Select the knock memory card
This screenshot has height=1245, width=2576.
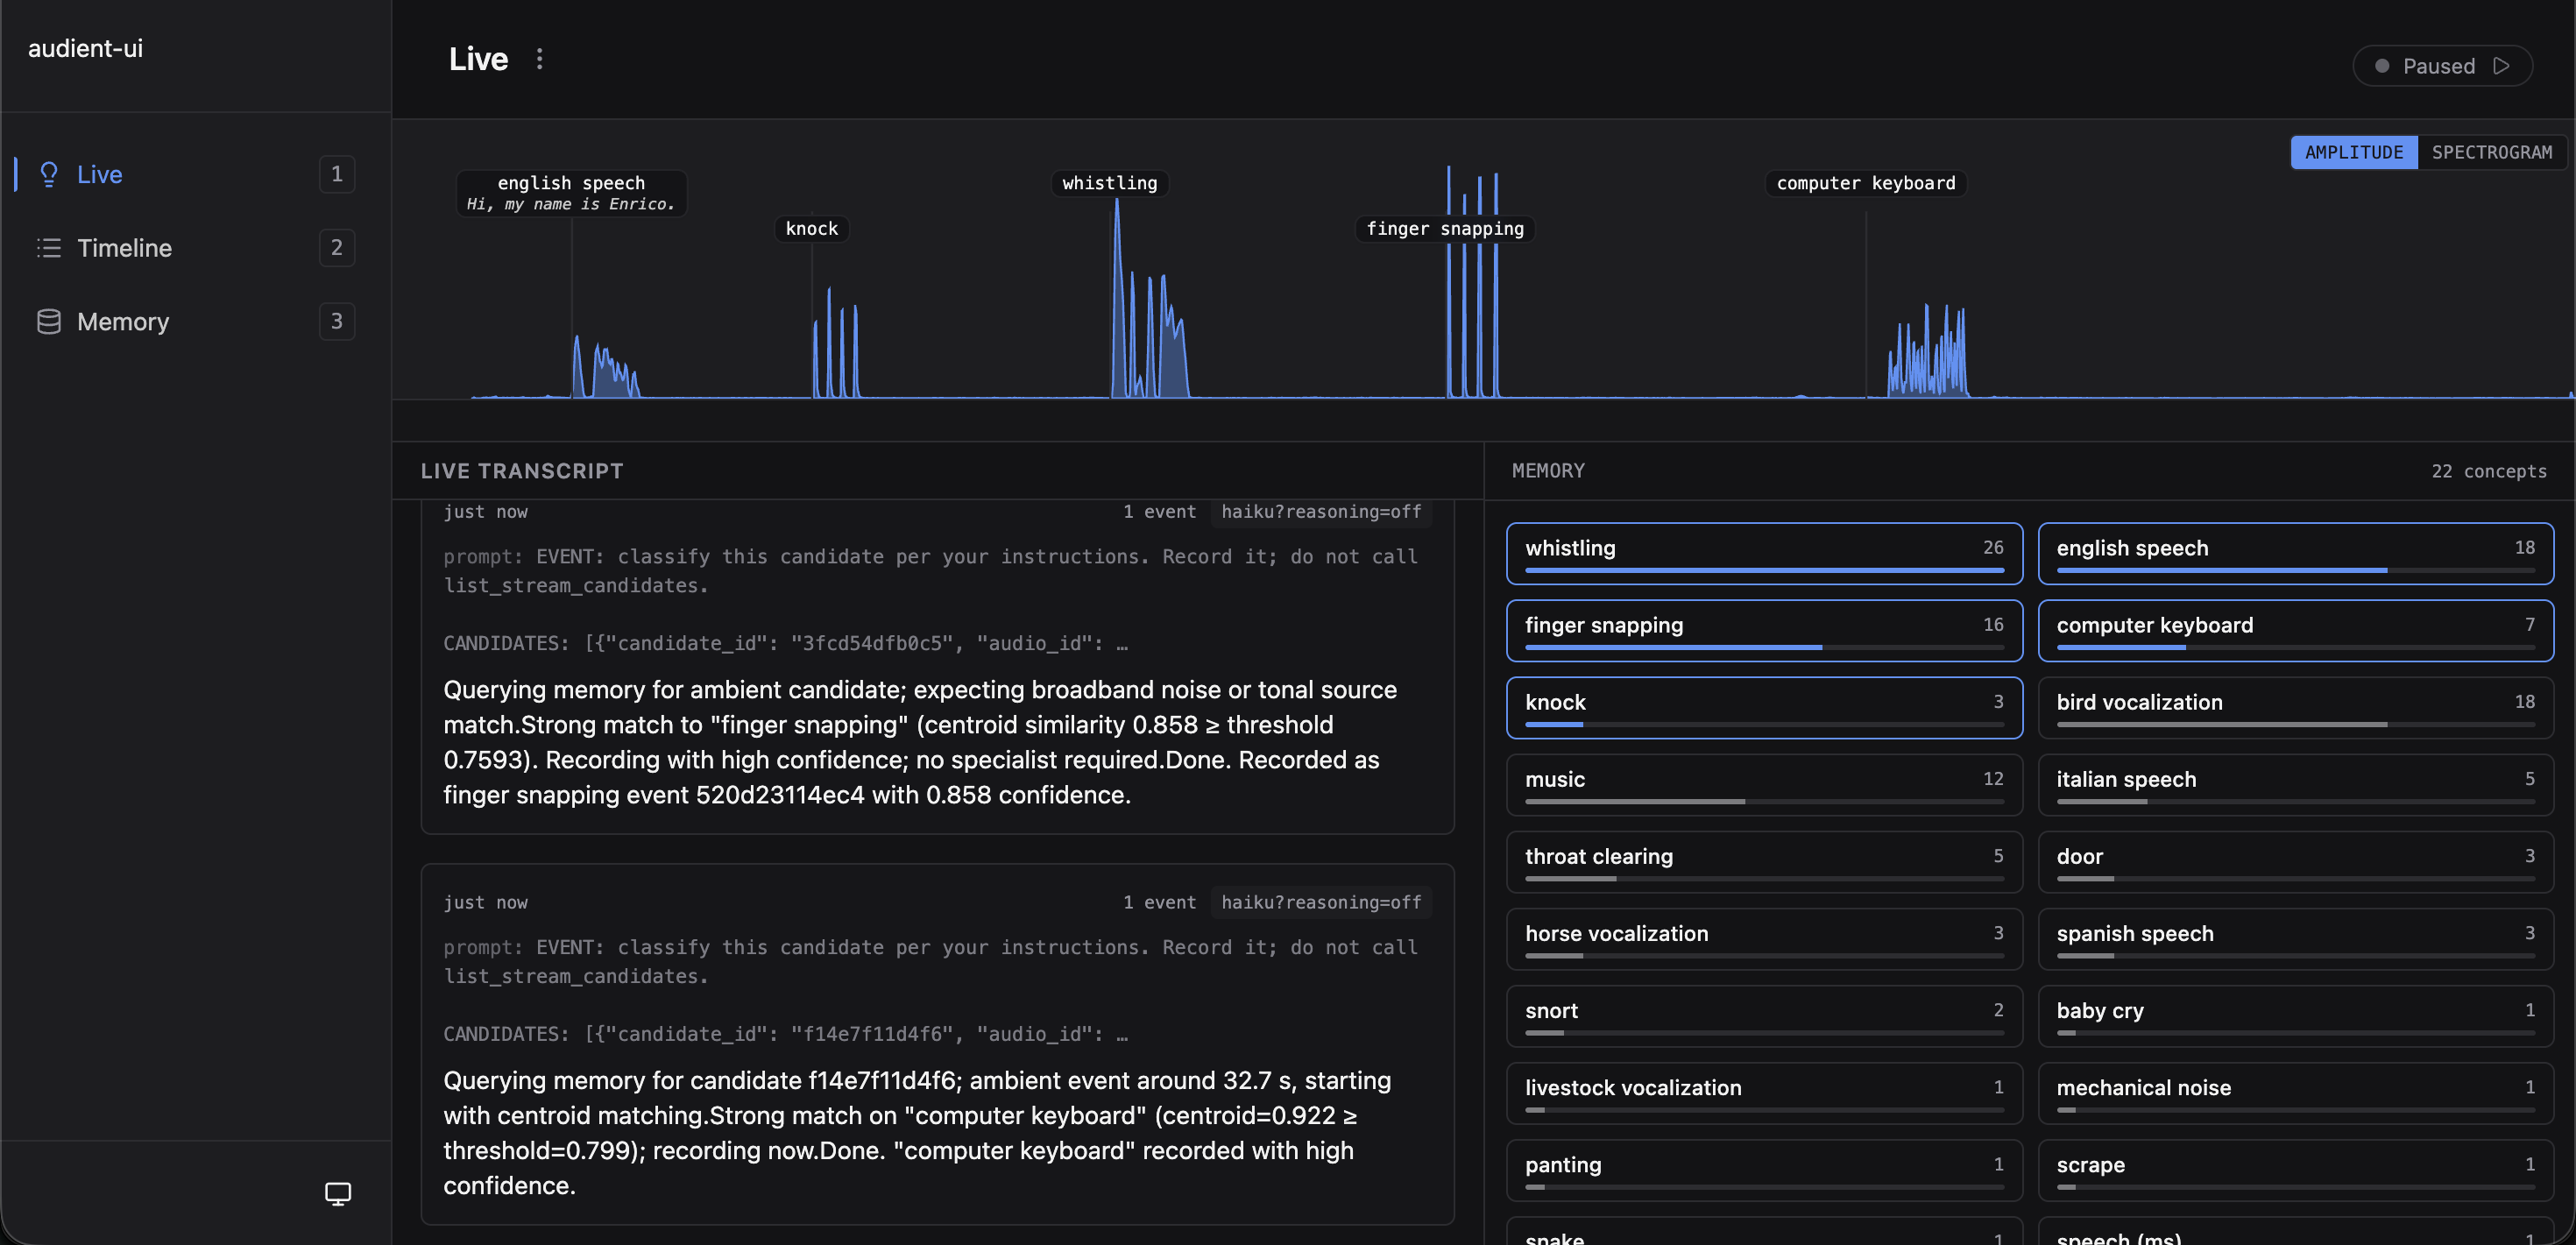(1764, 707)
